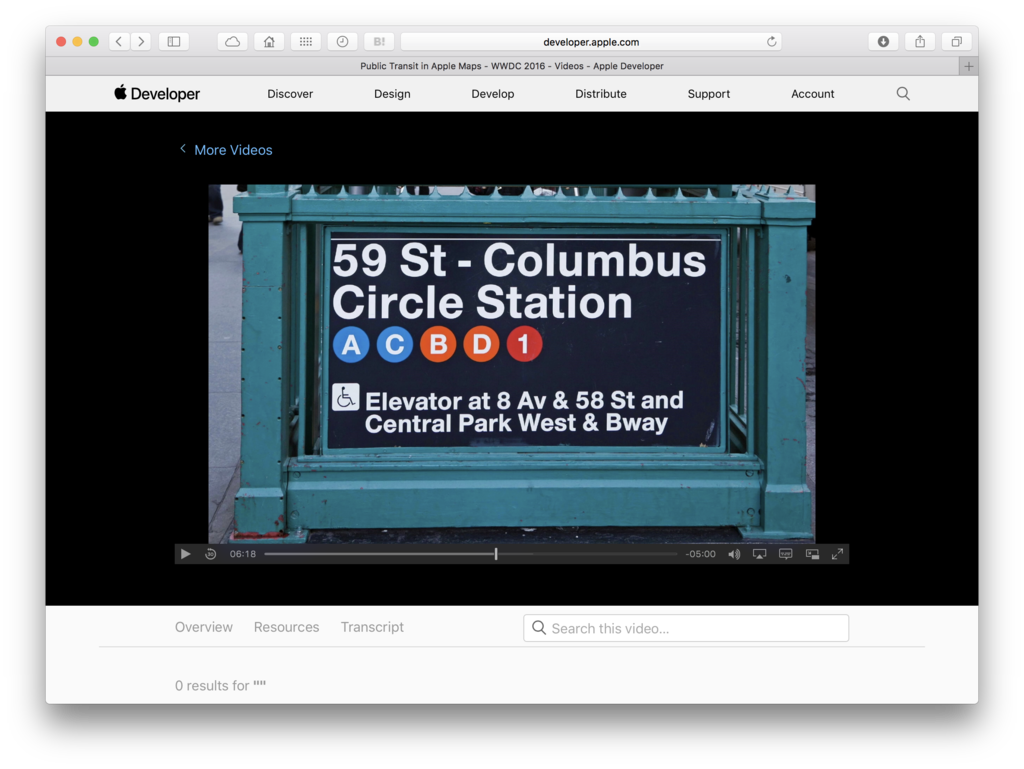Show History via clock icon
The width and height of the screenshot is (1024, 769).
(342, 42)
